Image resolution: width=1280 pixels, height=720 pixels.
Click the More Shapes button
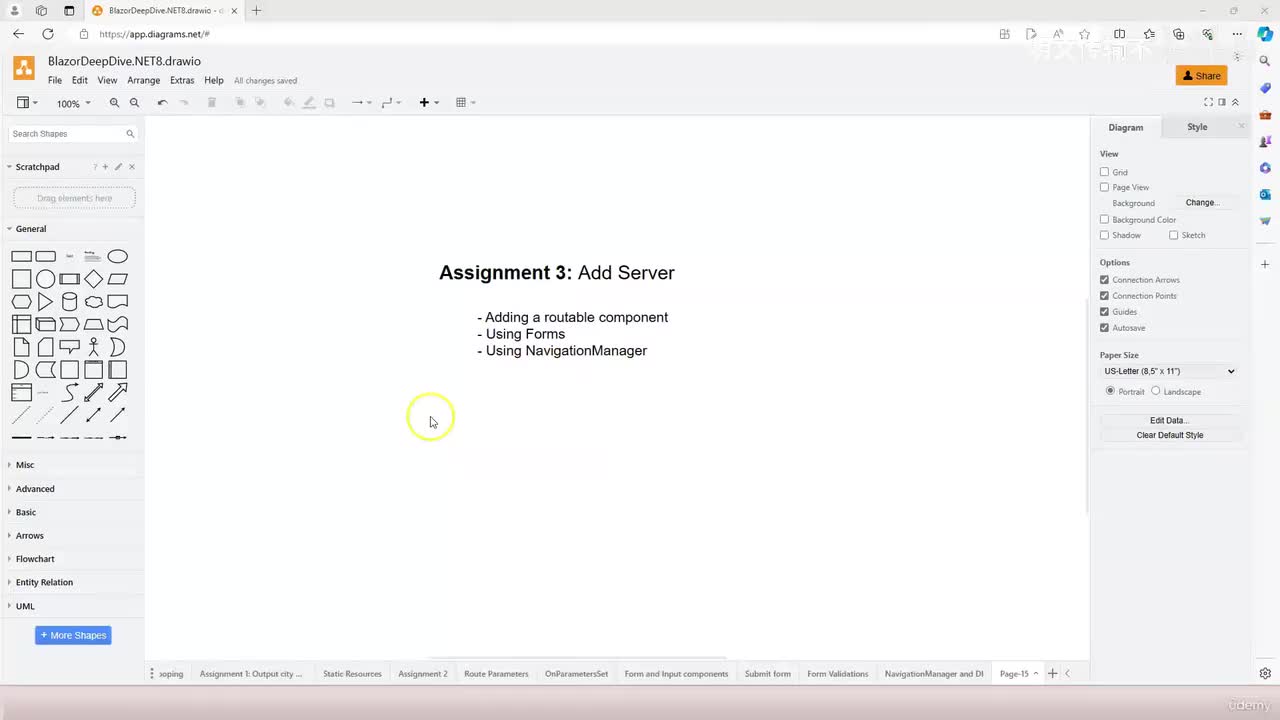pyautogui.click(x=73, y=635)
